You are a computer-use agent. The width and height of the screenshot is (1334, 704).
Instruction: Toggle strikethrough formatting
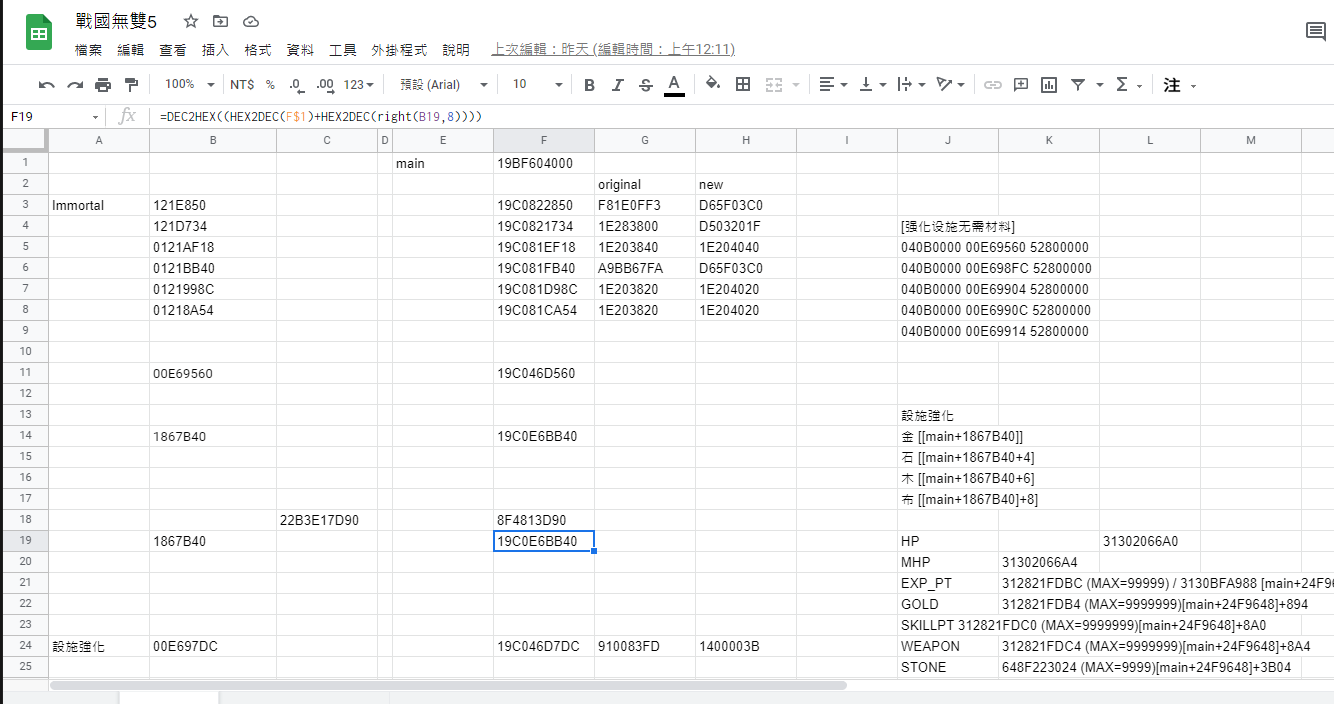(646, 85)
